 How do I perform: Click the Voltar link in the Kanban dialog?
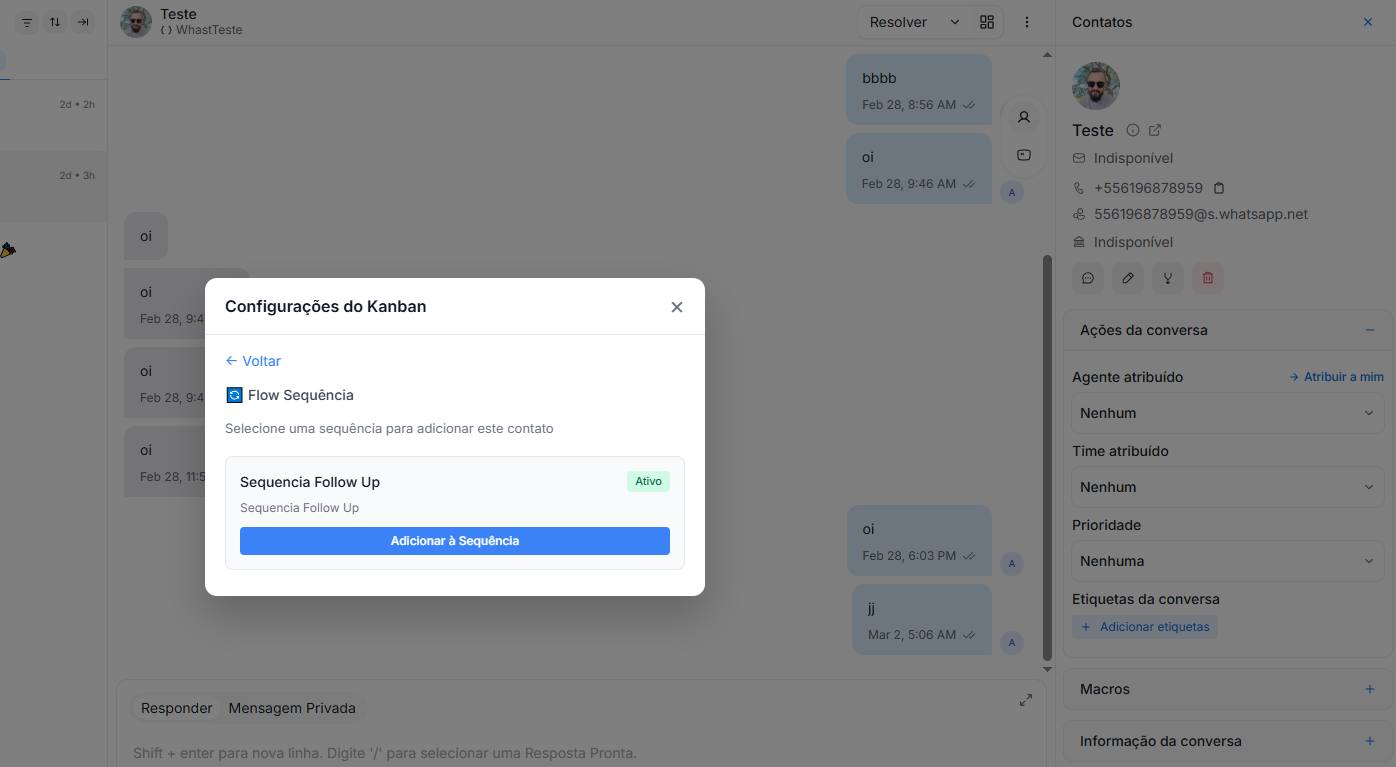click(252, 361)
